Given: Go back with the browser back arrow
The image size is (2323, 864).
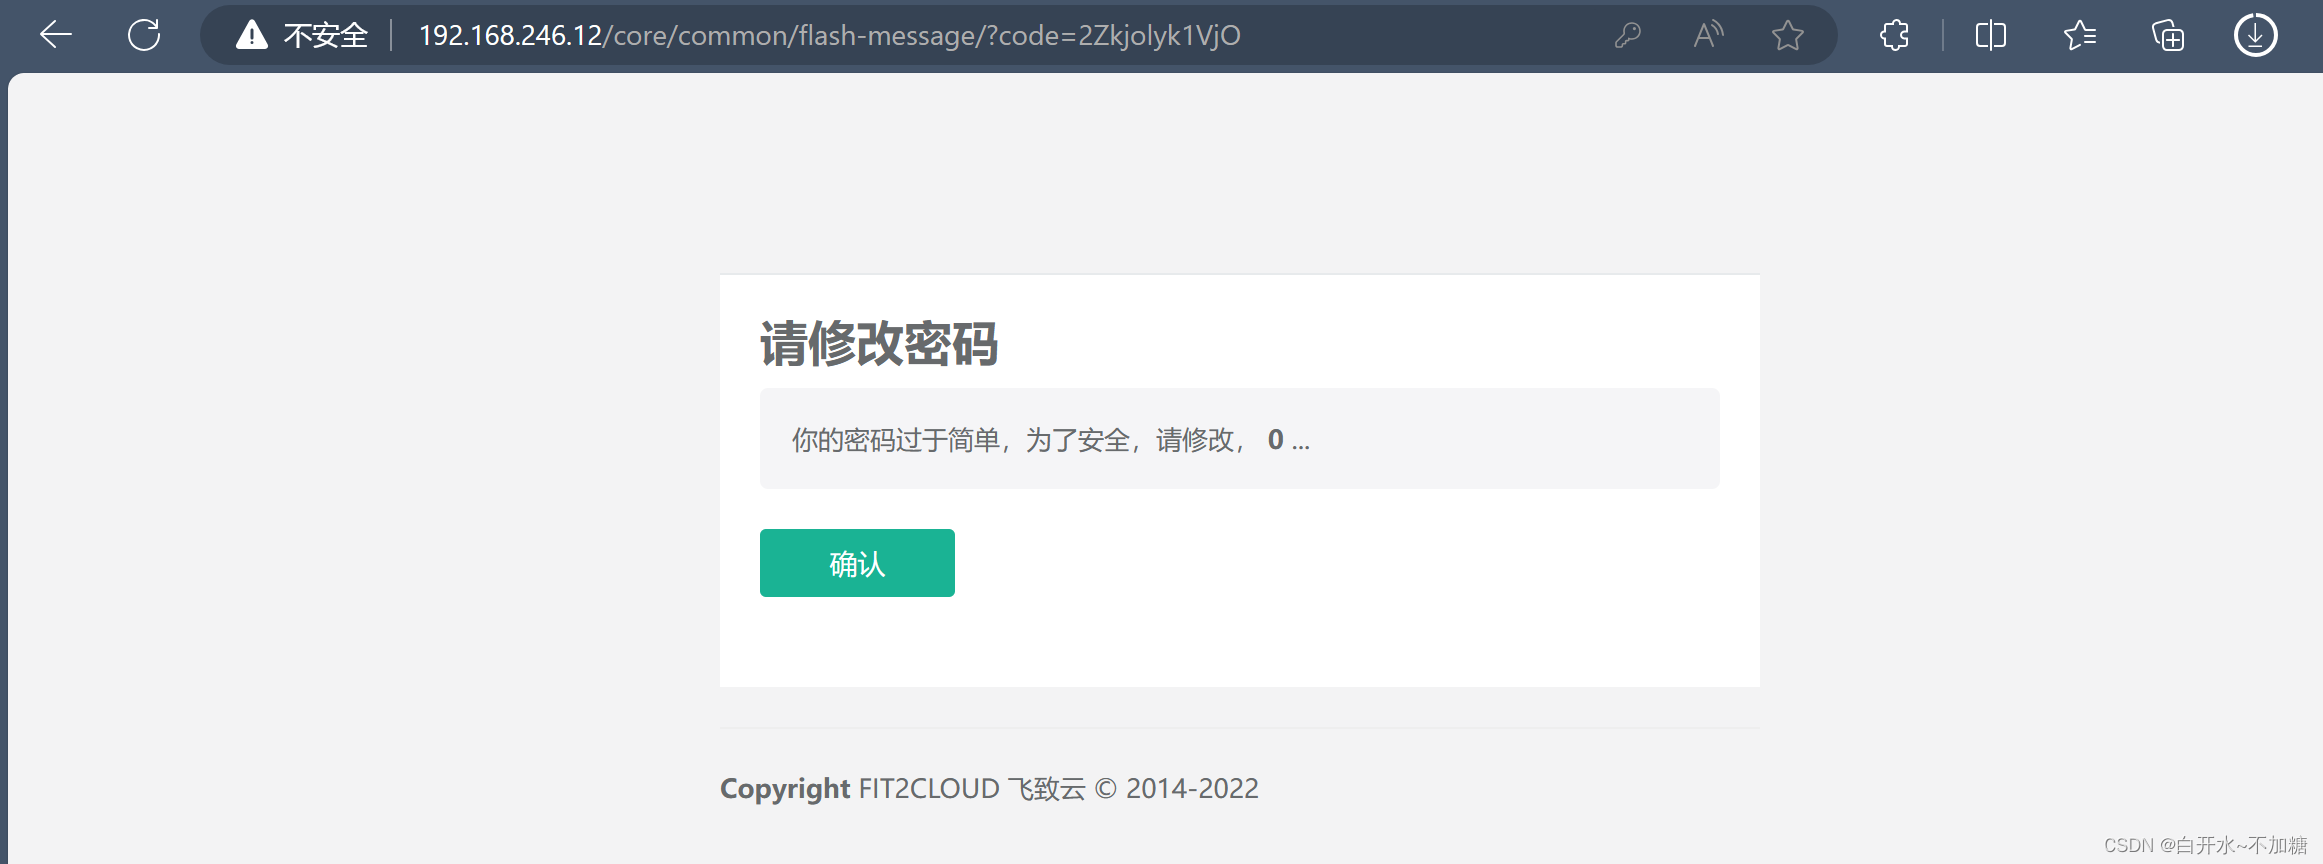Looking at the screenshot, I should coord(56,35).
